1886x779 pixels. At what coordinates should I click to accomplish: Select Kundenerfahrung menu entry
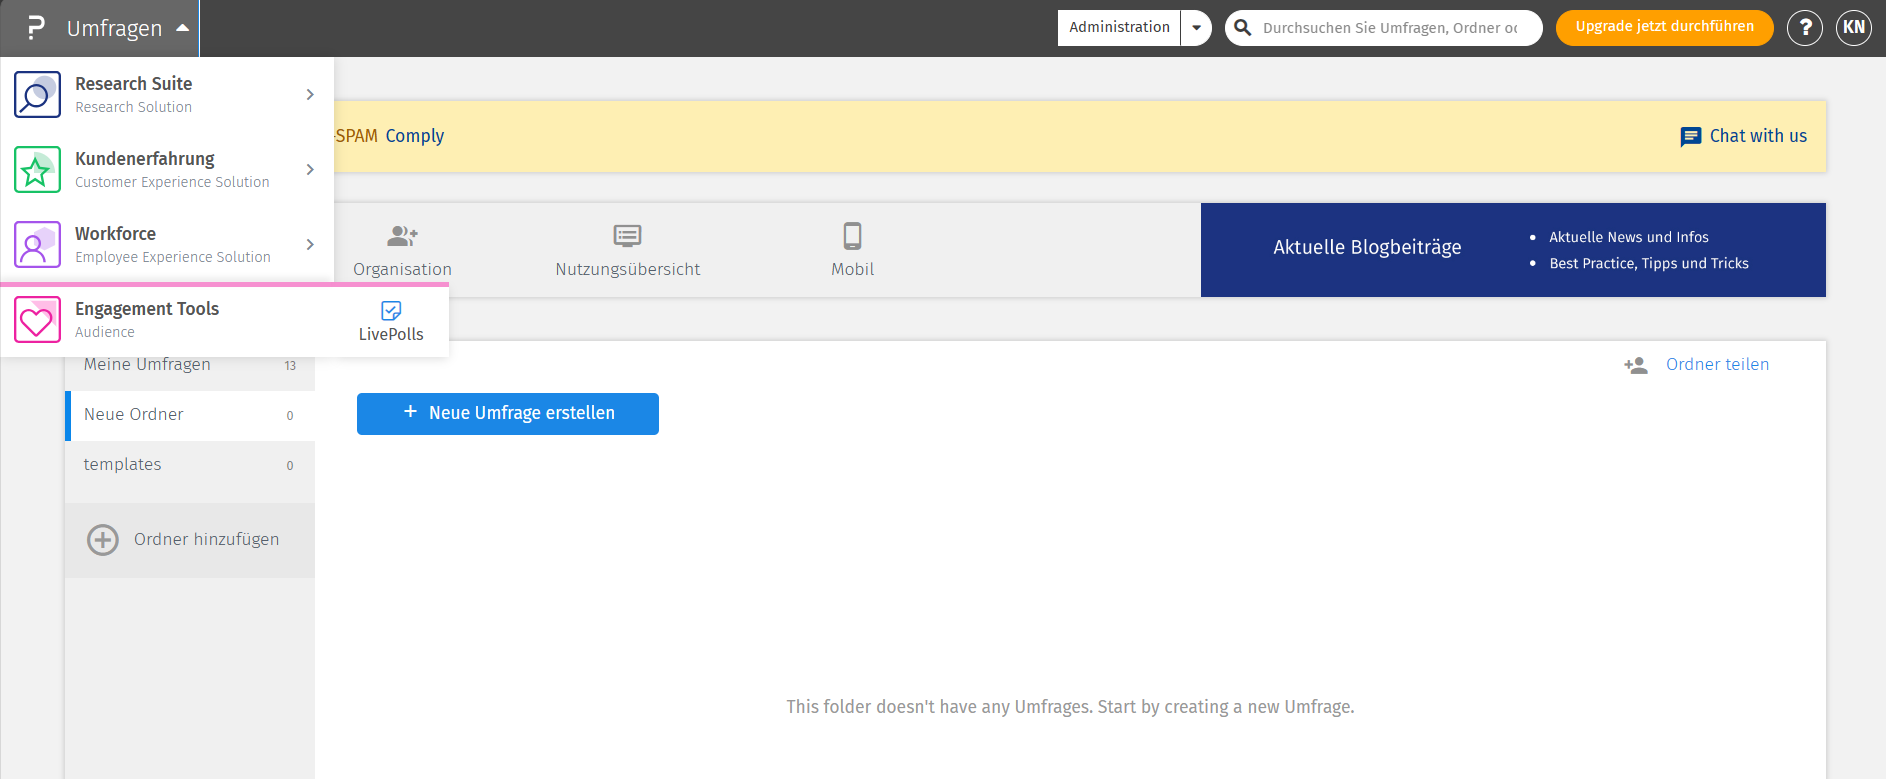(x=167, y=170)
